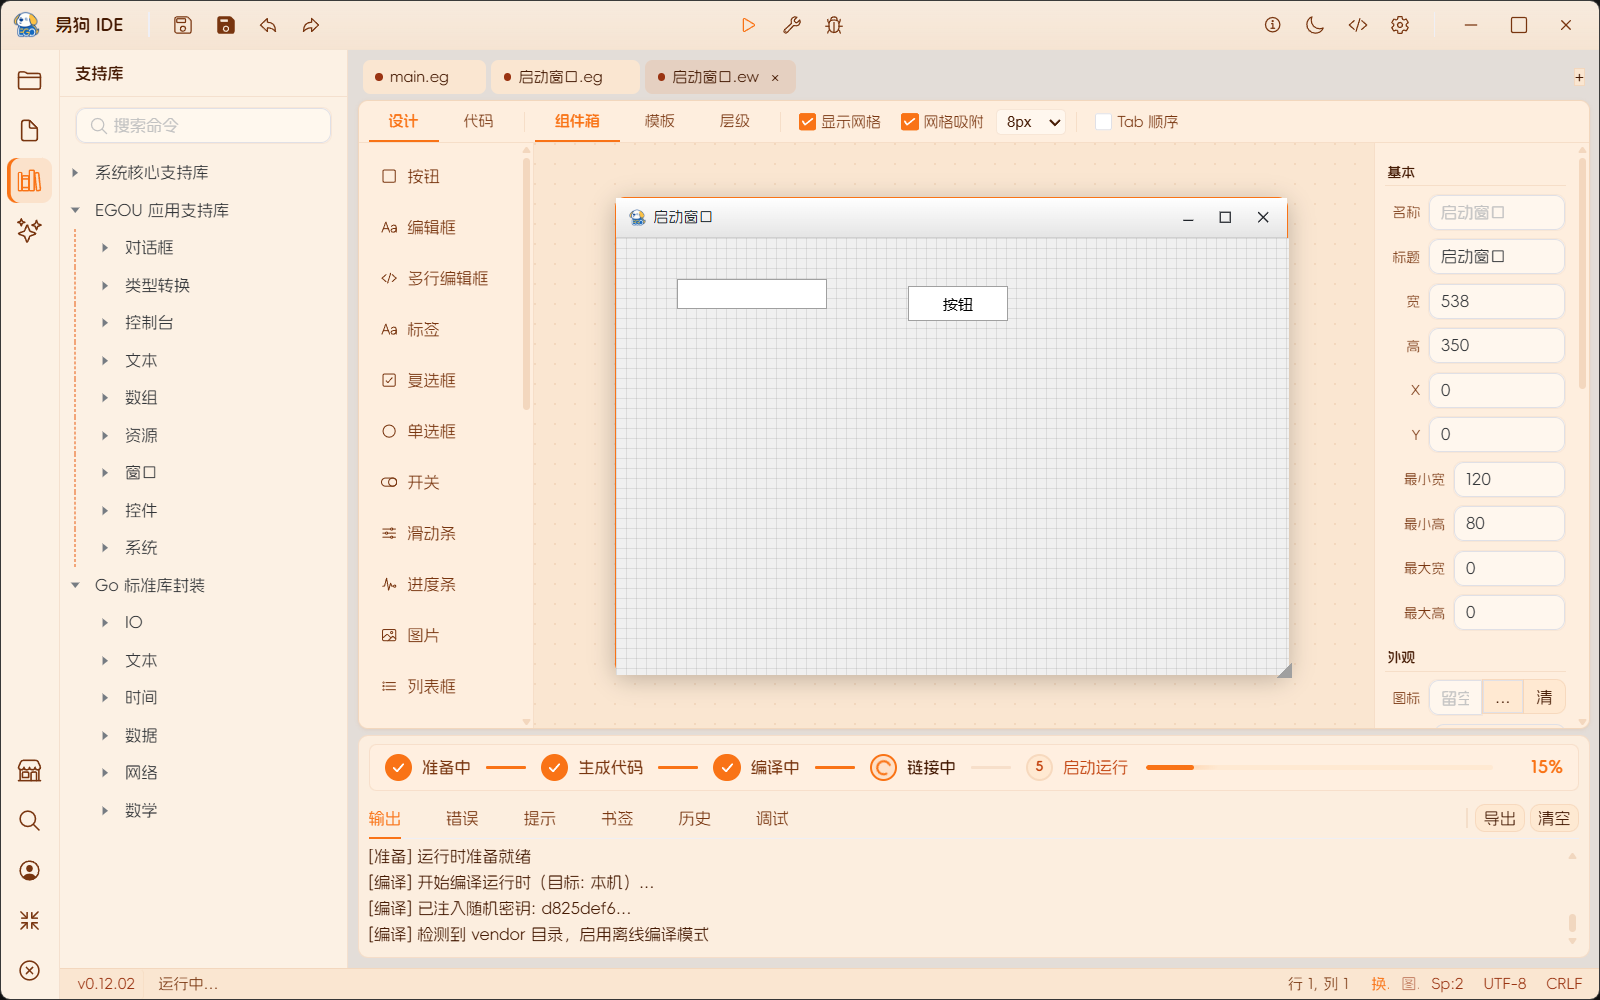Select the edit box on the canvas
Viewport: 1600px width, 1000px height.
(752, 294)
